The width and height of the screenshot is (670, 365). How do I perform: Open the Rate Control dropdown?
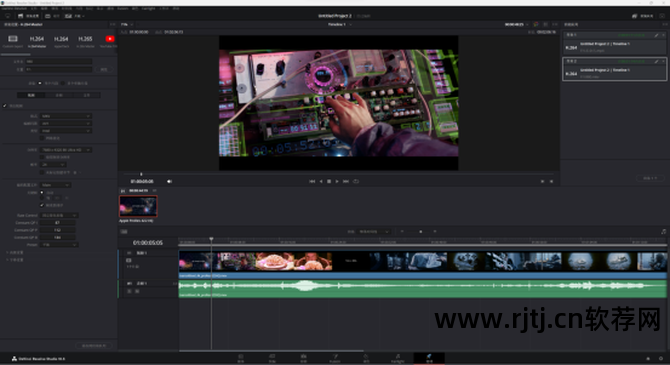point(59,215)
